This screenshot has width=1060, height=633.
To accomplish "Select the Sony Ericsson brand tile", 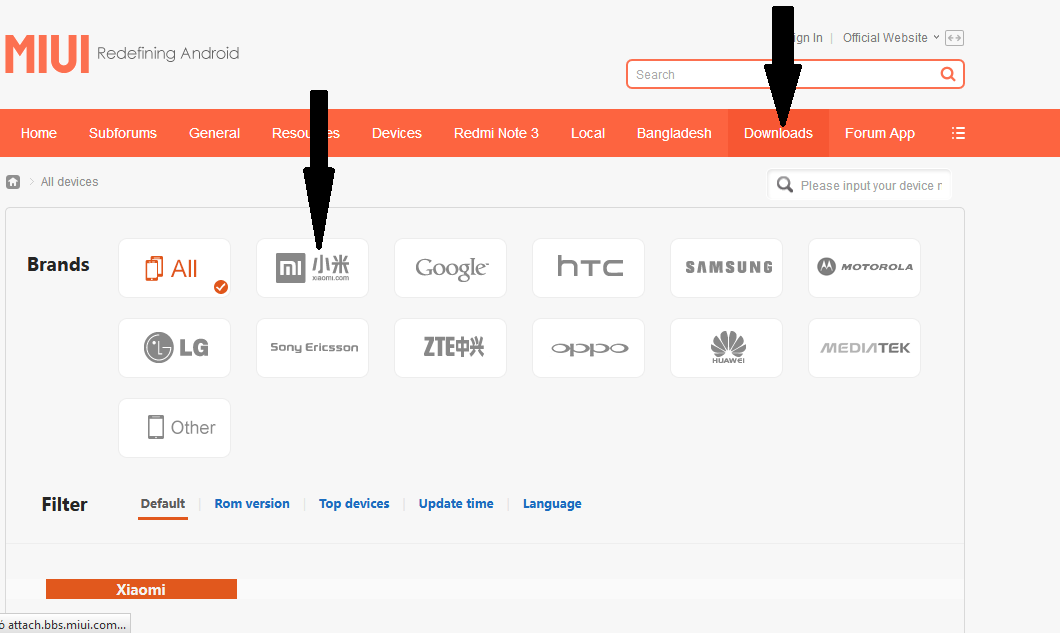I will 312,348.
